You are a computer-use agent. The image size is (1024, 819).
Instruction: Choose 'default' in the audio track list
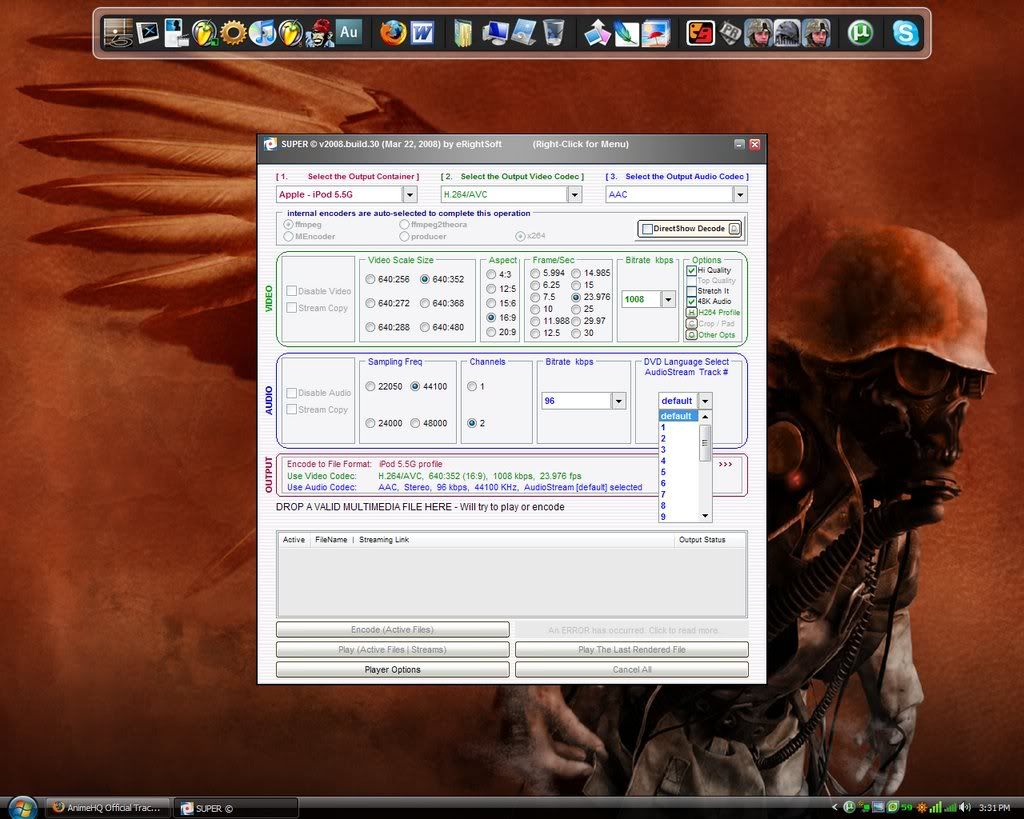coord(679,416)
